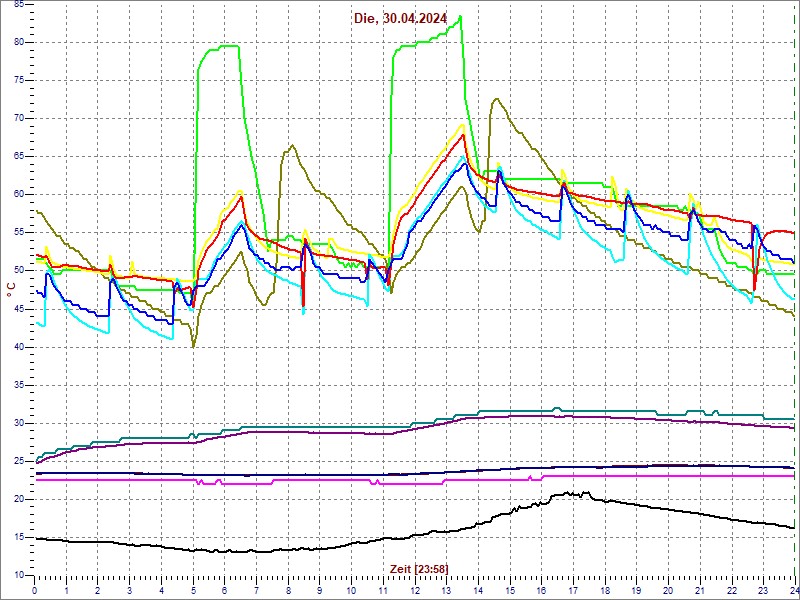Click hour 7 on the time axis
The width and height of the screenshot is (800, 600).
(x=257, y=590)
